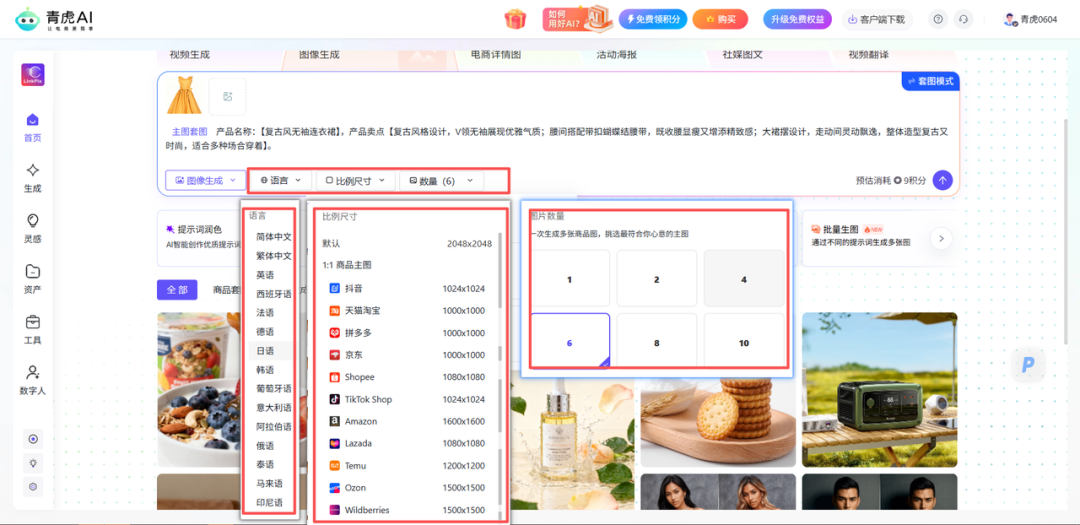
Task: Click the bottom sidebar circle target icon
Action: pos(32,439)
